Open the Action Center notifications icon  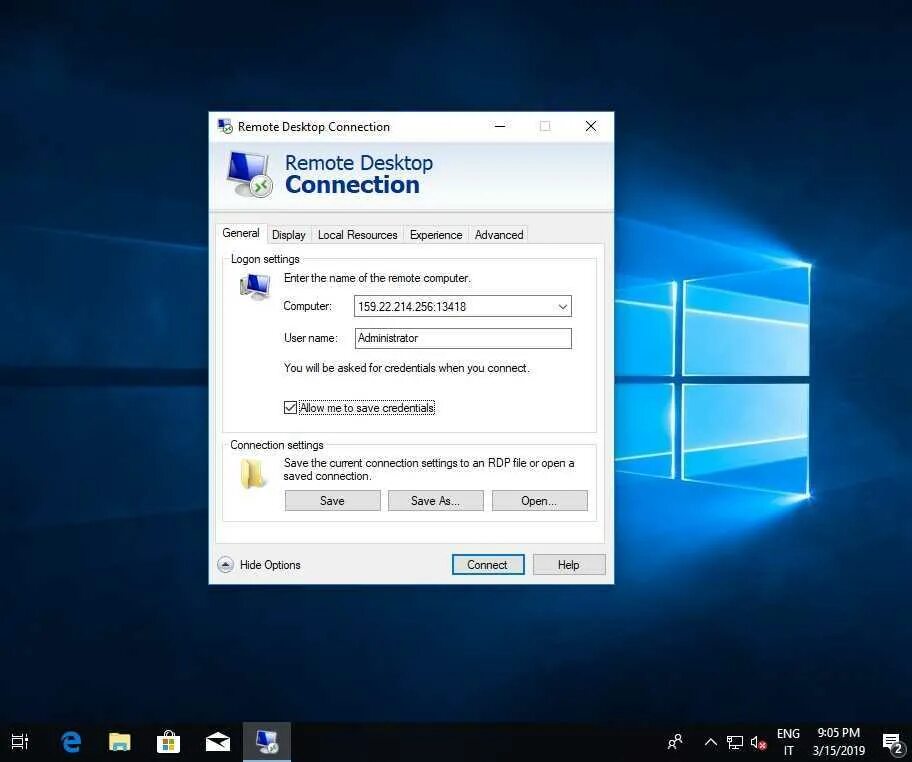[893, 743]
